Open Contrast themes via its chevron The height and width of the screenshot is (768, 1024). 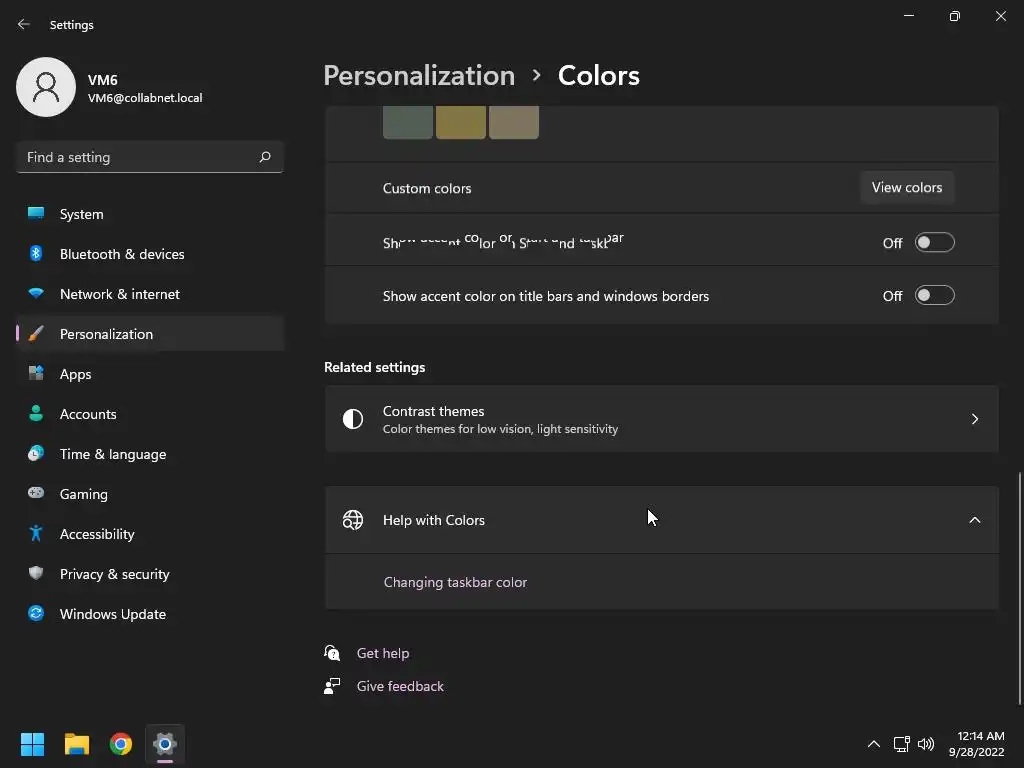[x=974, y=419]
